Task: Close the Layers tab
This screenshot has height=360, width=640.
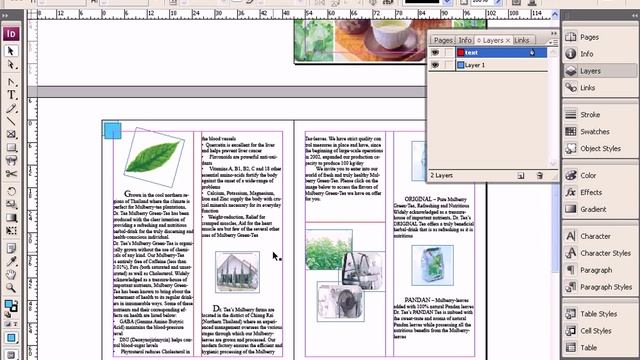Action: click(x=508, y=40)
